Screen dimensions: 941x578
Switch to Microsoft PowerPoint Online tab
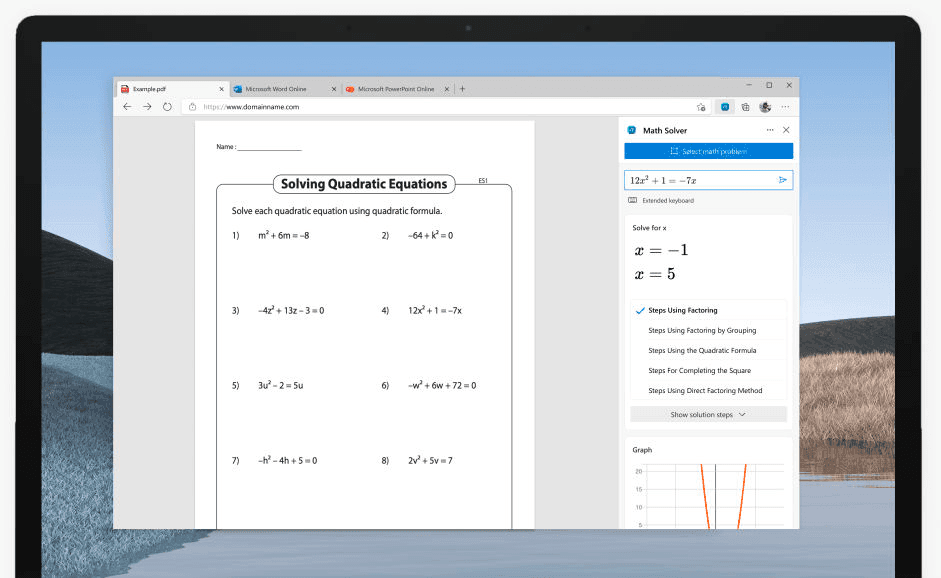(395, 88)
